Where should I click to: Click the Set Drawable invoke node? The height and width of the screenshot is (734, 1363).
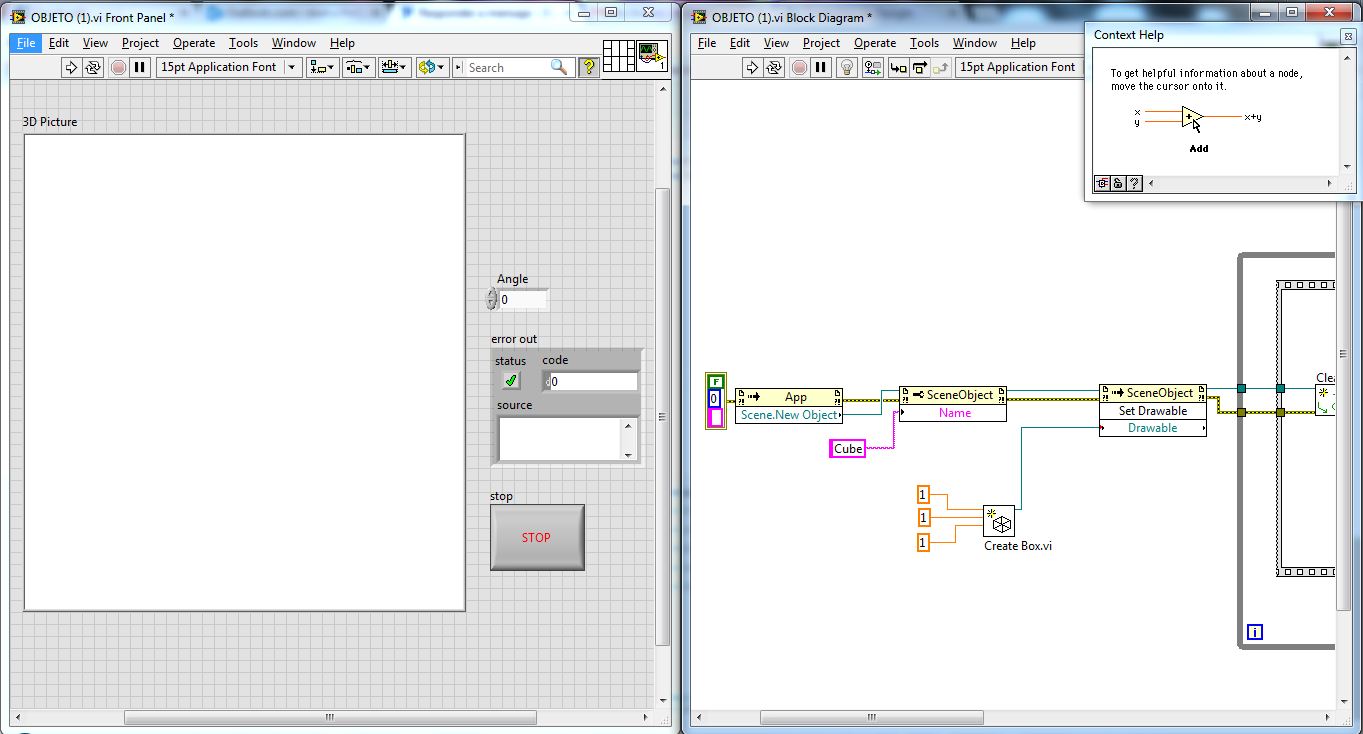tap(1152, 411)
